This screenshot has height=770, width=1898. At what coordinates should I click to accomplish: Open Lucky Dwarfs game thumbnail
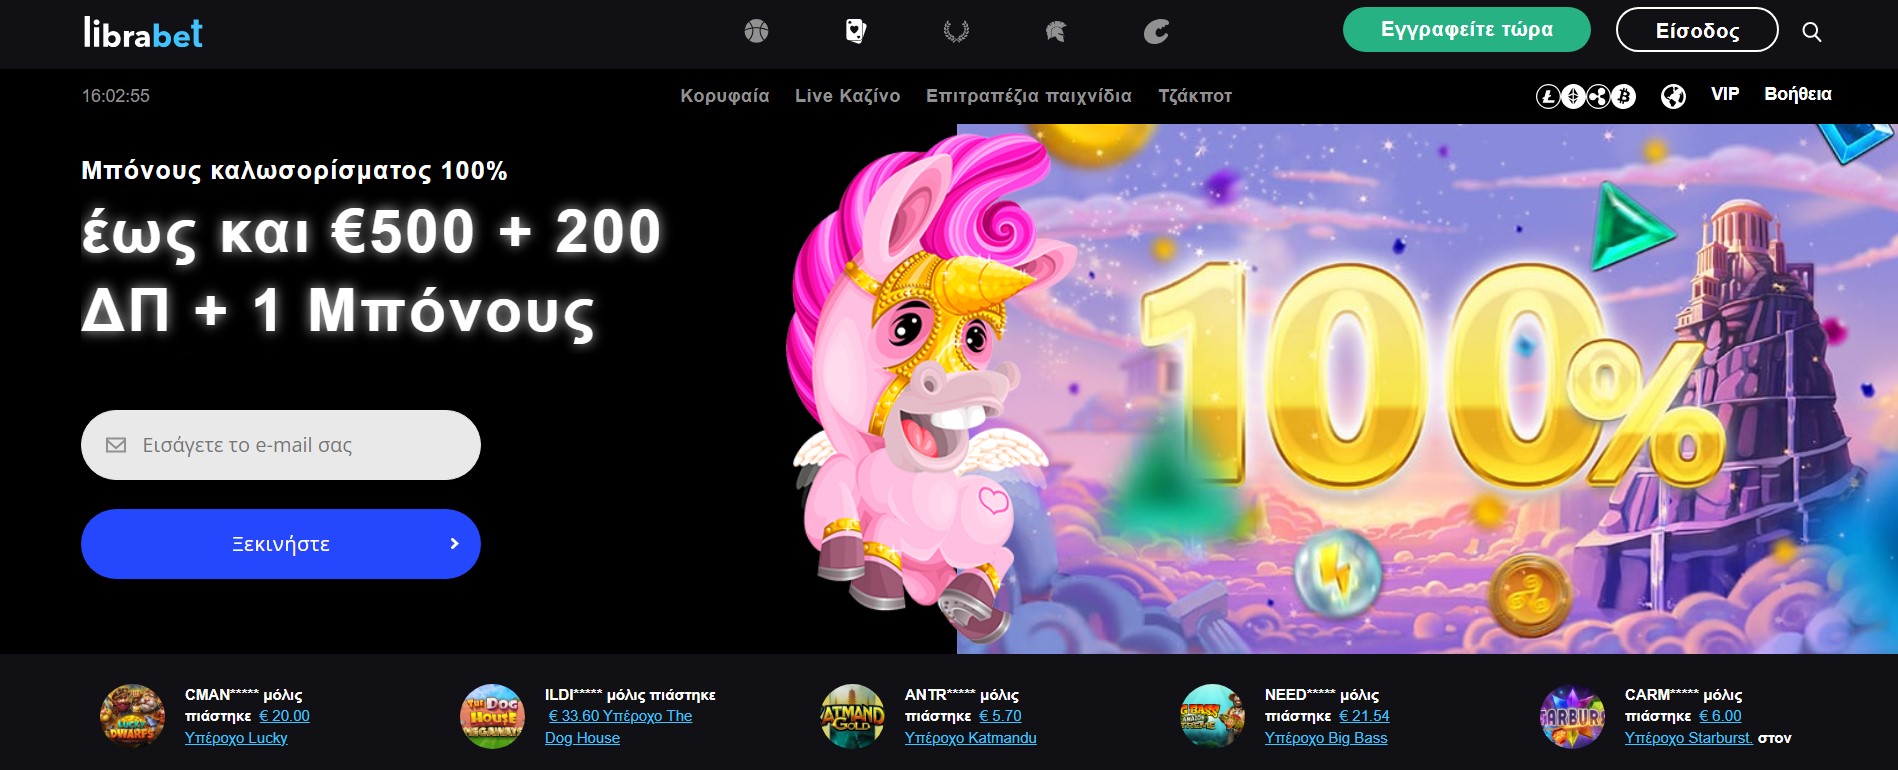coord(132,716)
